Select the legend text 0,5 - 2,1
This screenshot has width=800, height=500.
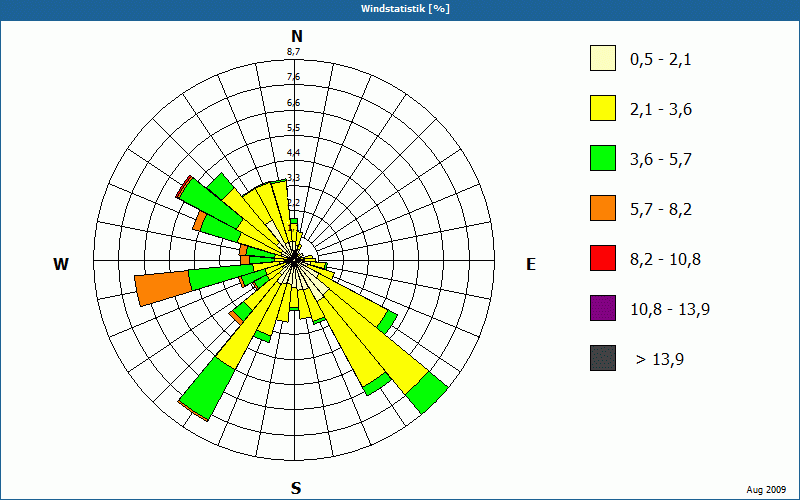661,60
